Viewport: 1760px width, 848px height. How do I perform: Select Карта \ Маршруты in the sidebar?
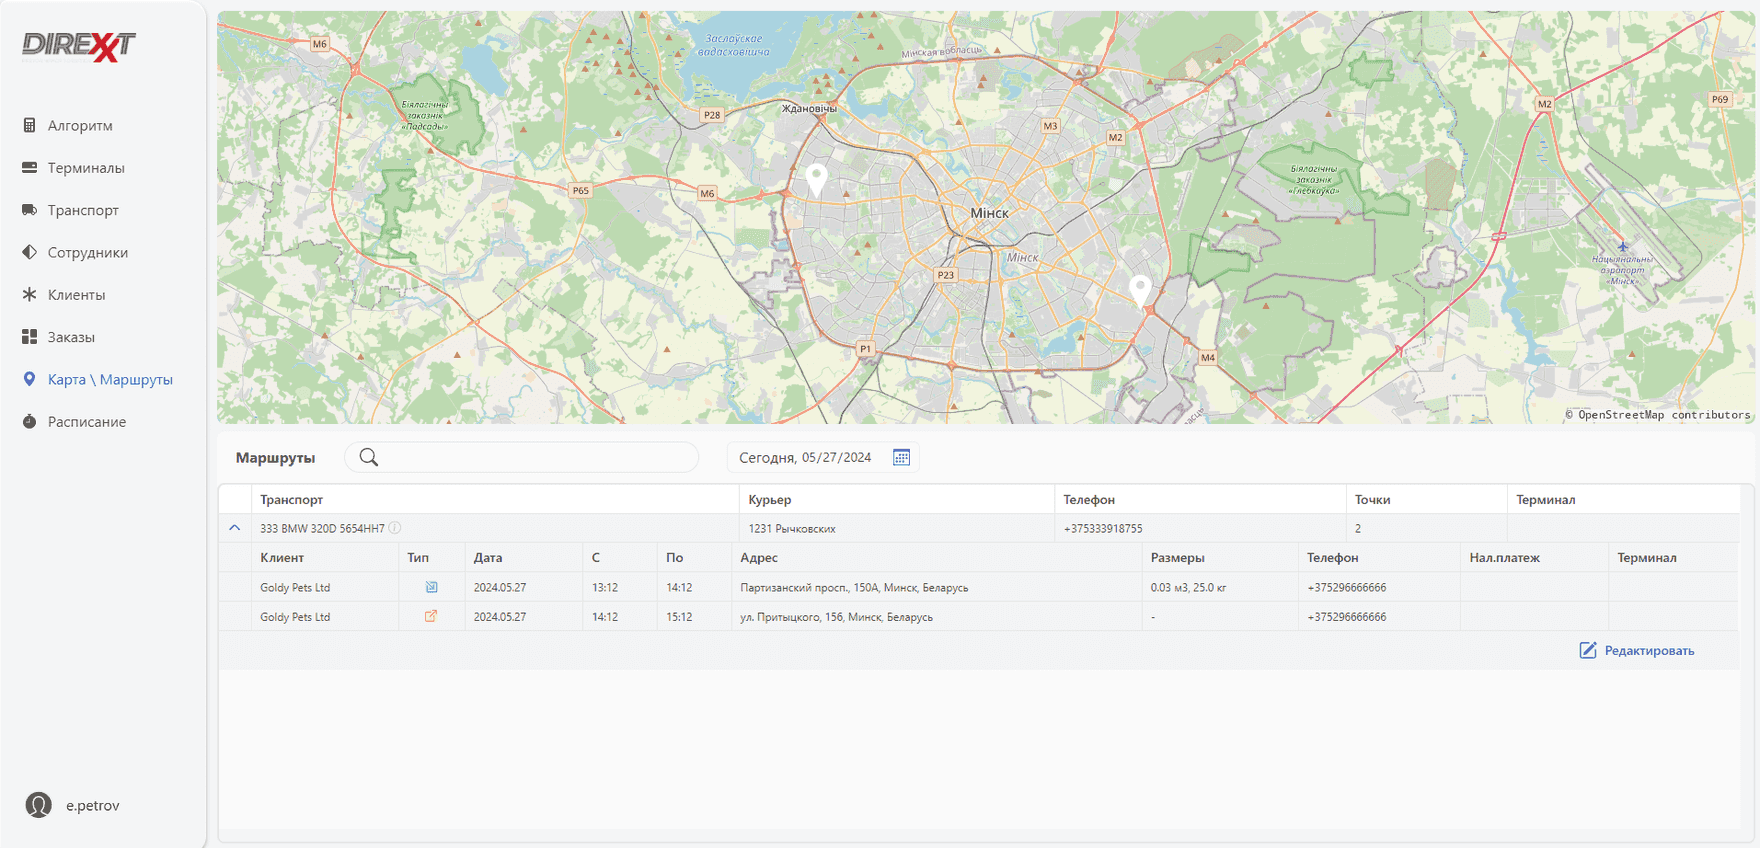[110, 379]
